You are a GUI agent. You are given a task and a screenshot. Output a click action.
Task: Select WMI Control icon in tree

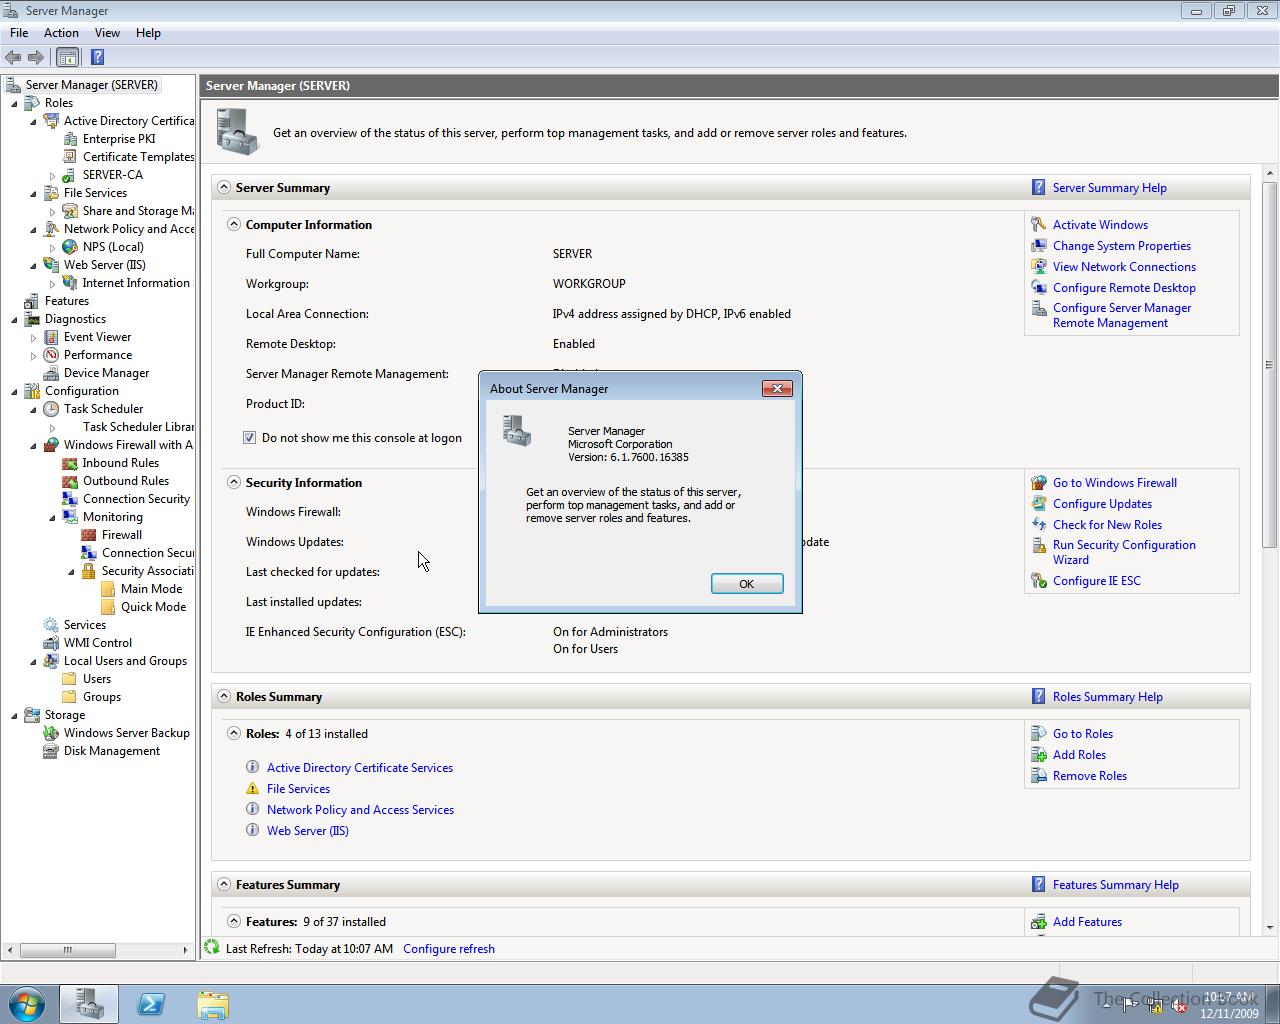coord(51,643)
